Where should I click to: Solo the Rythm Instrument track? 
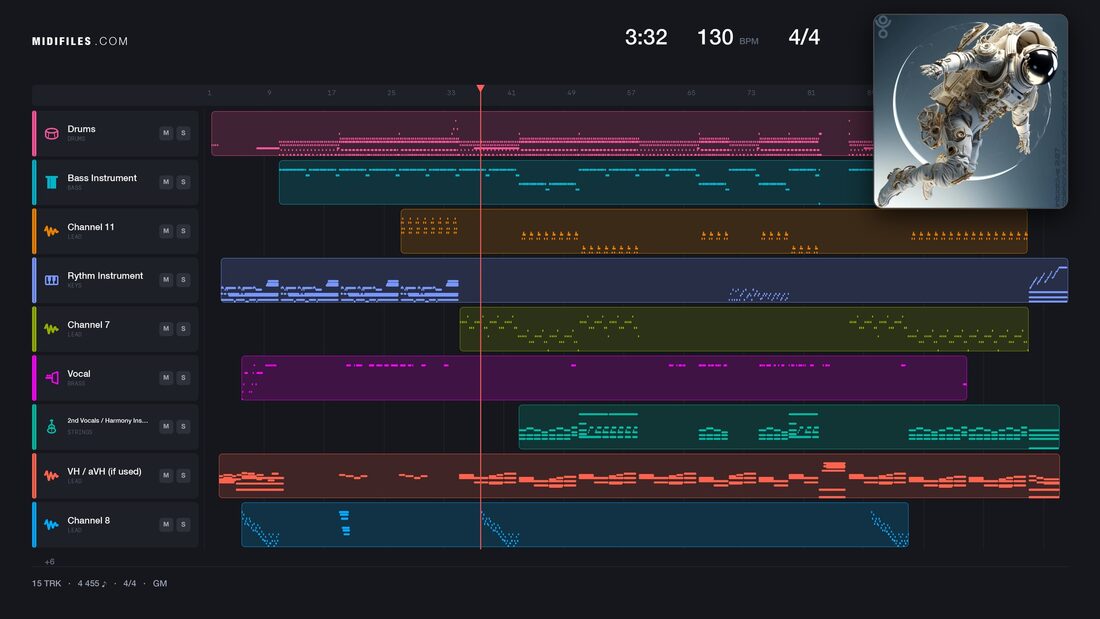coord(183,279)
